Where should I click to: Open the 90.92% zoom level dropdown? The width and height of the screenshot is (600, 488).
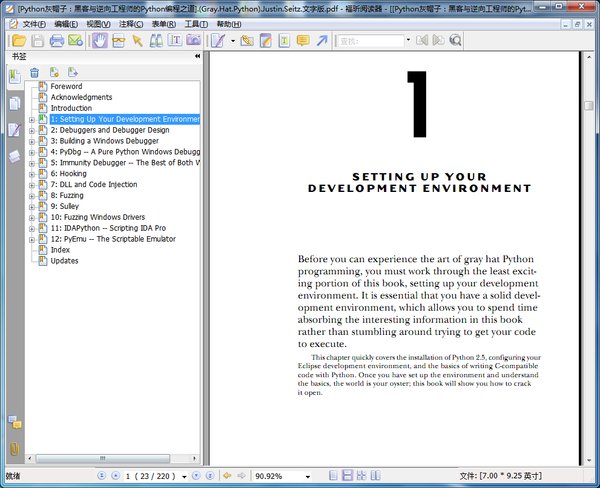[308, 477]
